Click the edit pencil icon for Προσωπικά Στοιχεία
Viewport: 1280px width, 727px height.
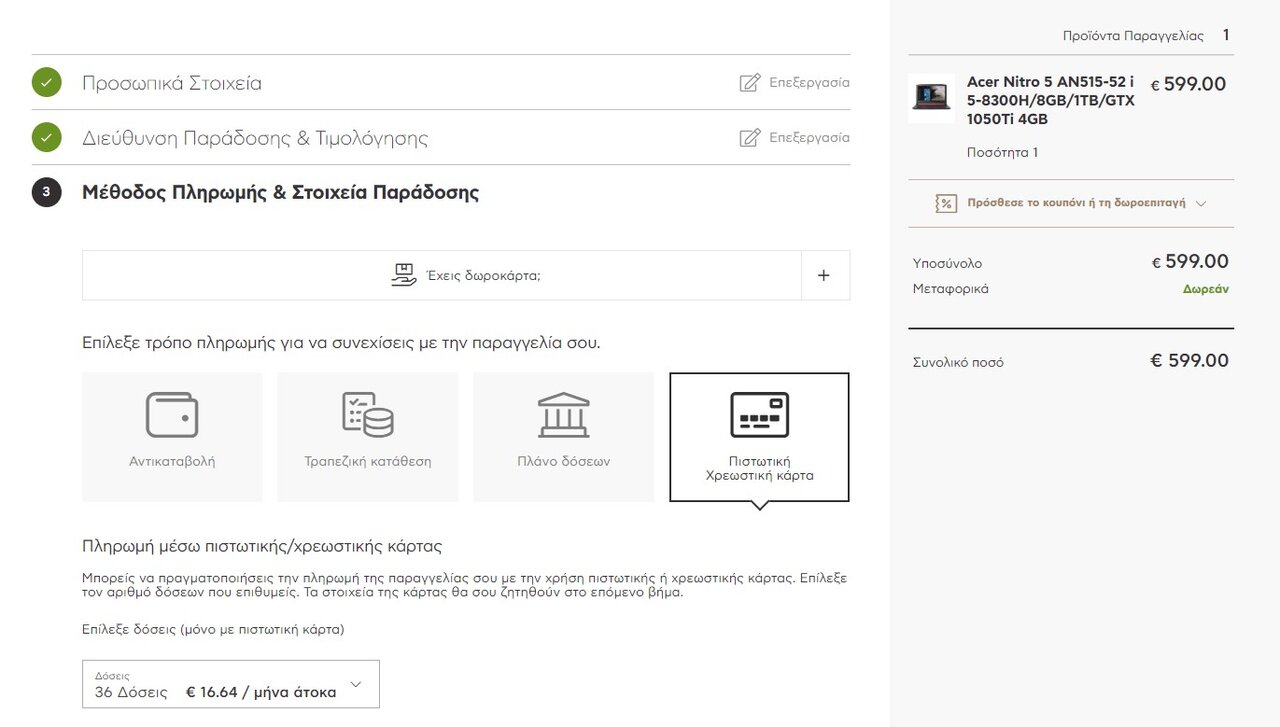tap(749, 83)
